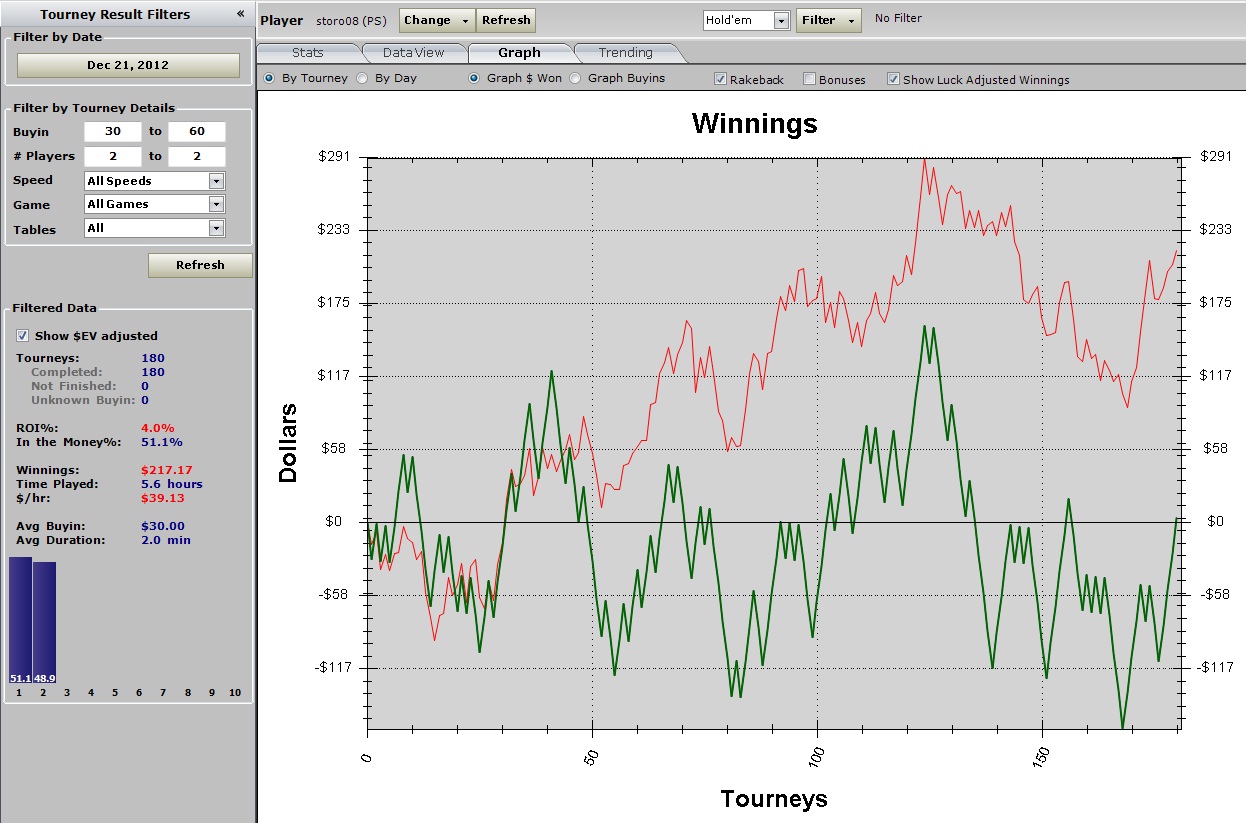Expand the Tables dropdown arrow
Viewport: 1246px width, 823px height.
coord(216,228)
